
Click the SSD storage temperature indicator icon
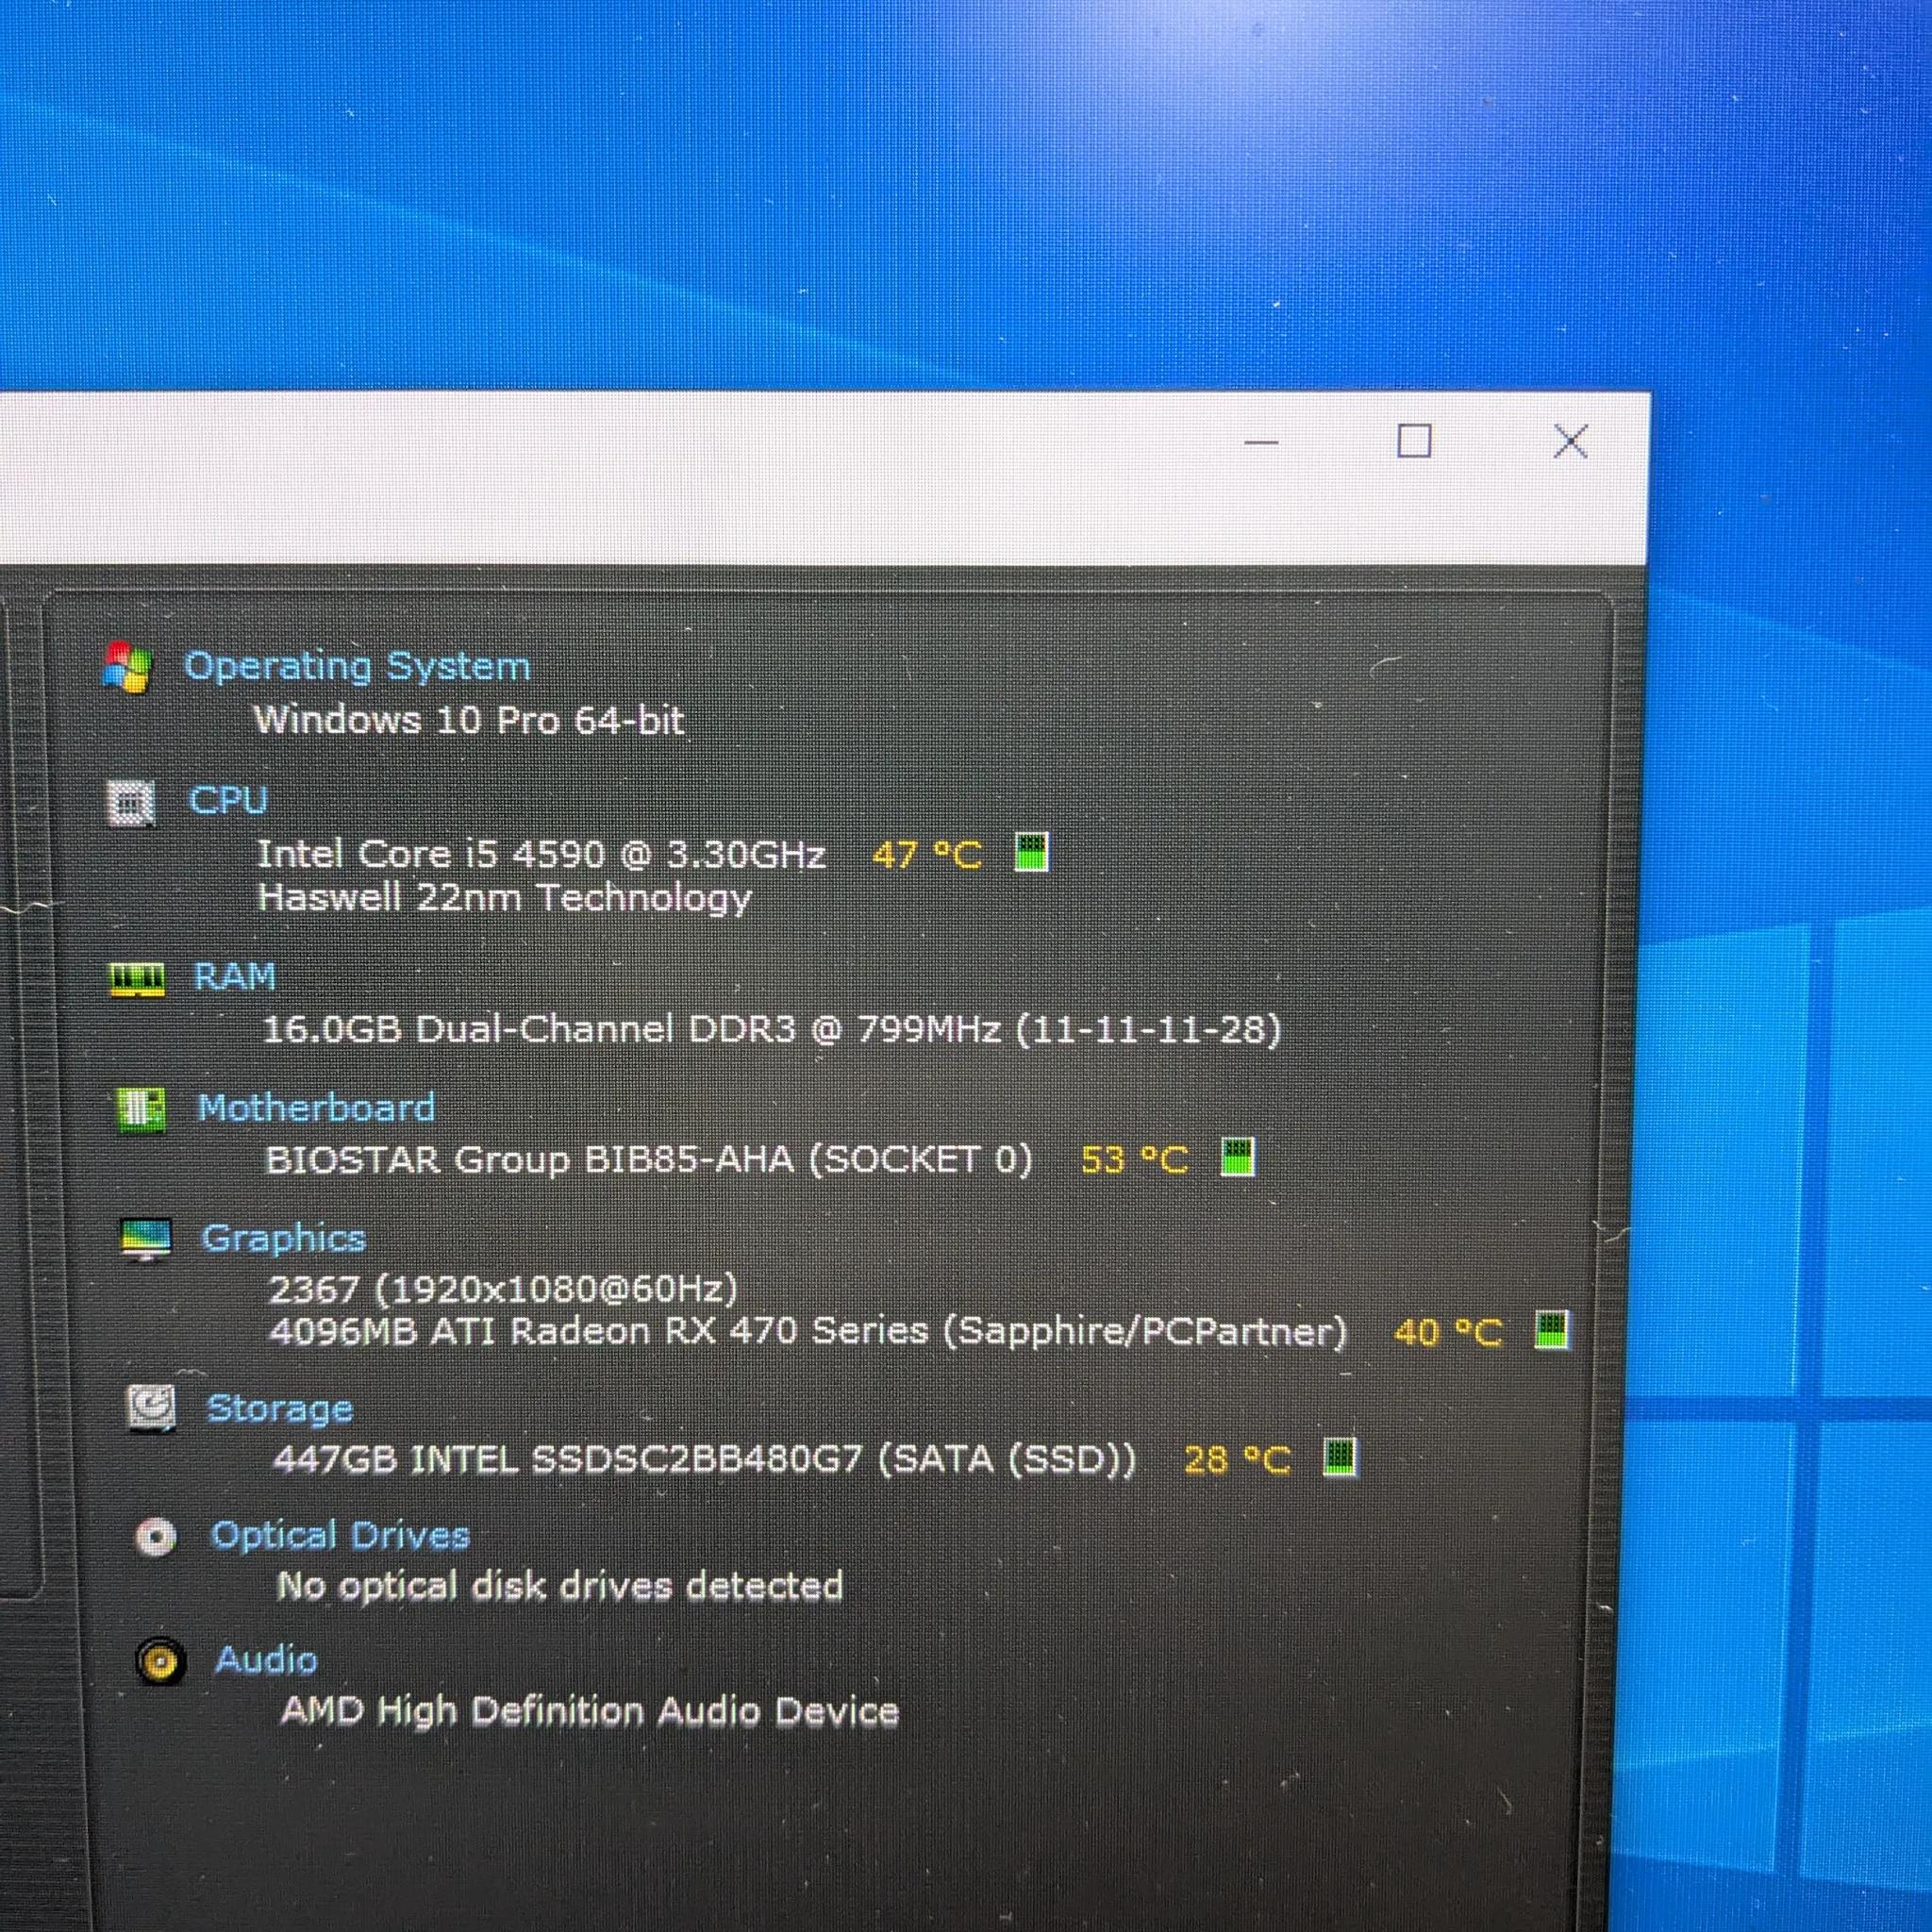(x=1340, y=1457)
